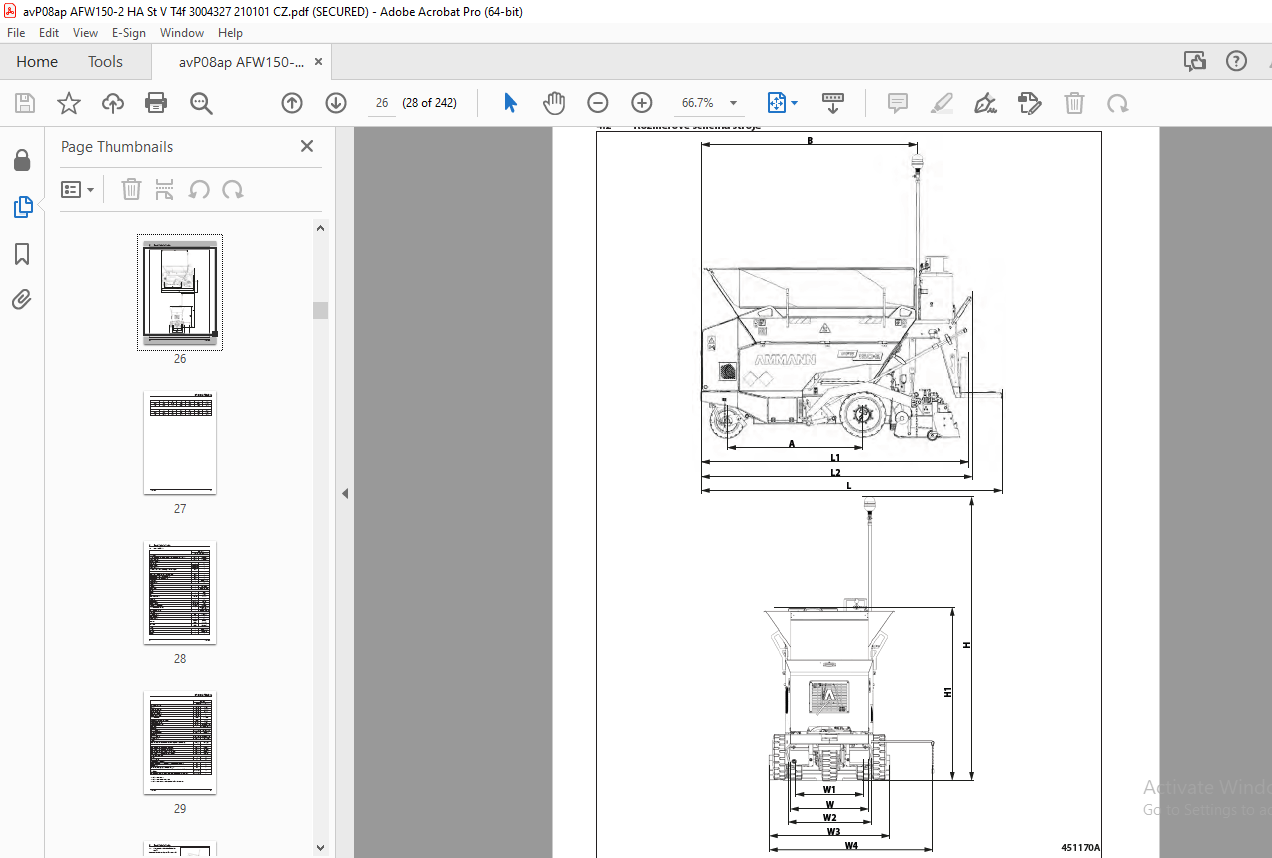Open the sign document pen tool
The image size is (1272, 858).
click(986, 103)
